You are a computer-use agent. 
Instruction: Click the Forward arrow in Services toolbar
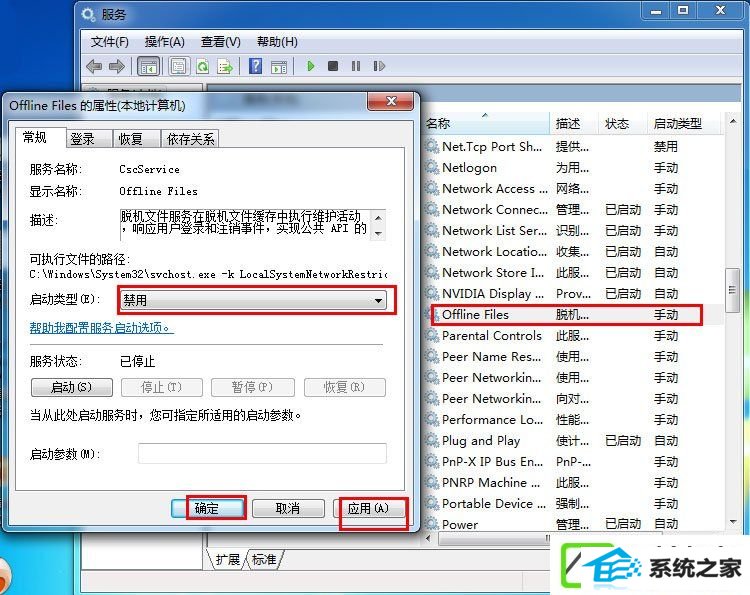point(117,66)
